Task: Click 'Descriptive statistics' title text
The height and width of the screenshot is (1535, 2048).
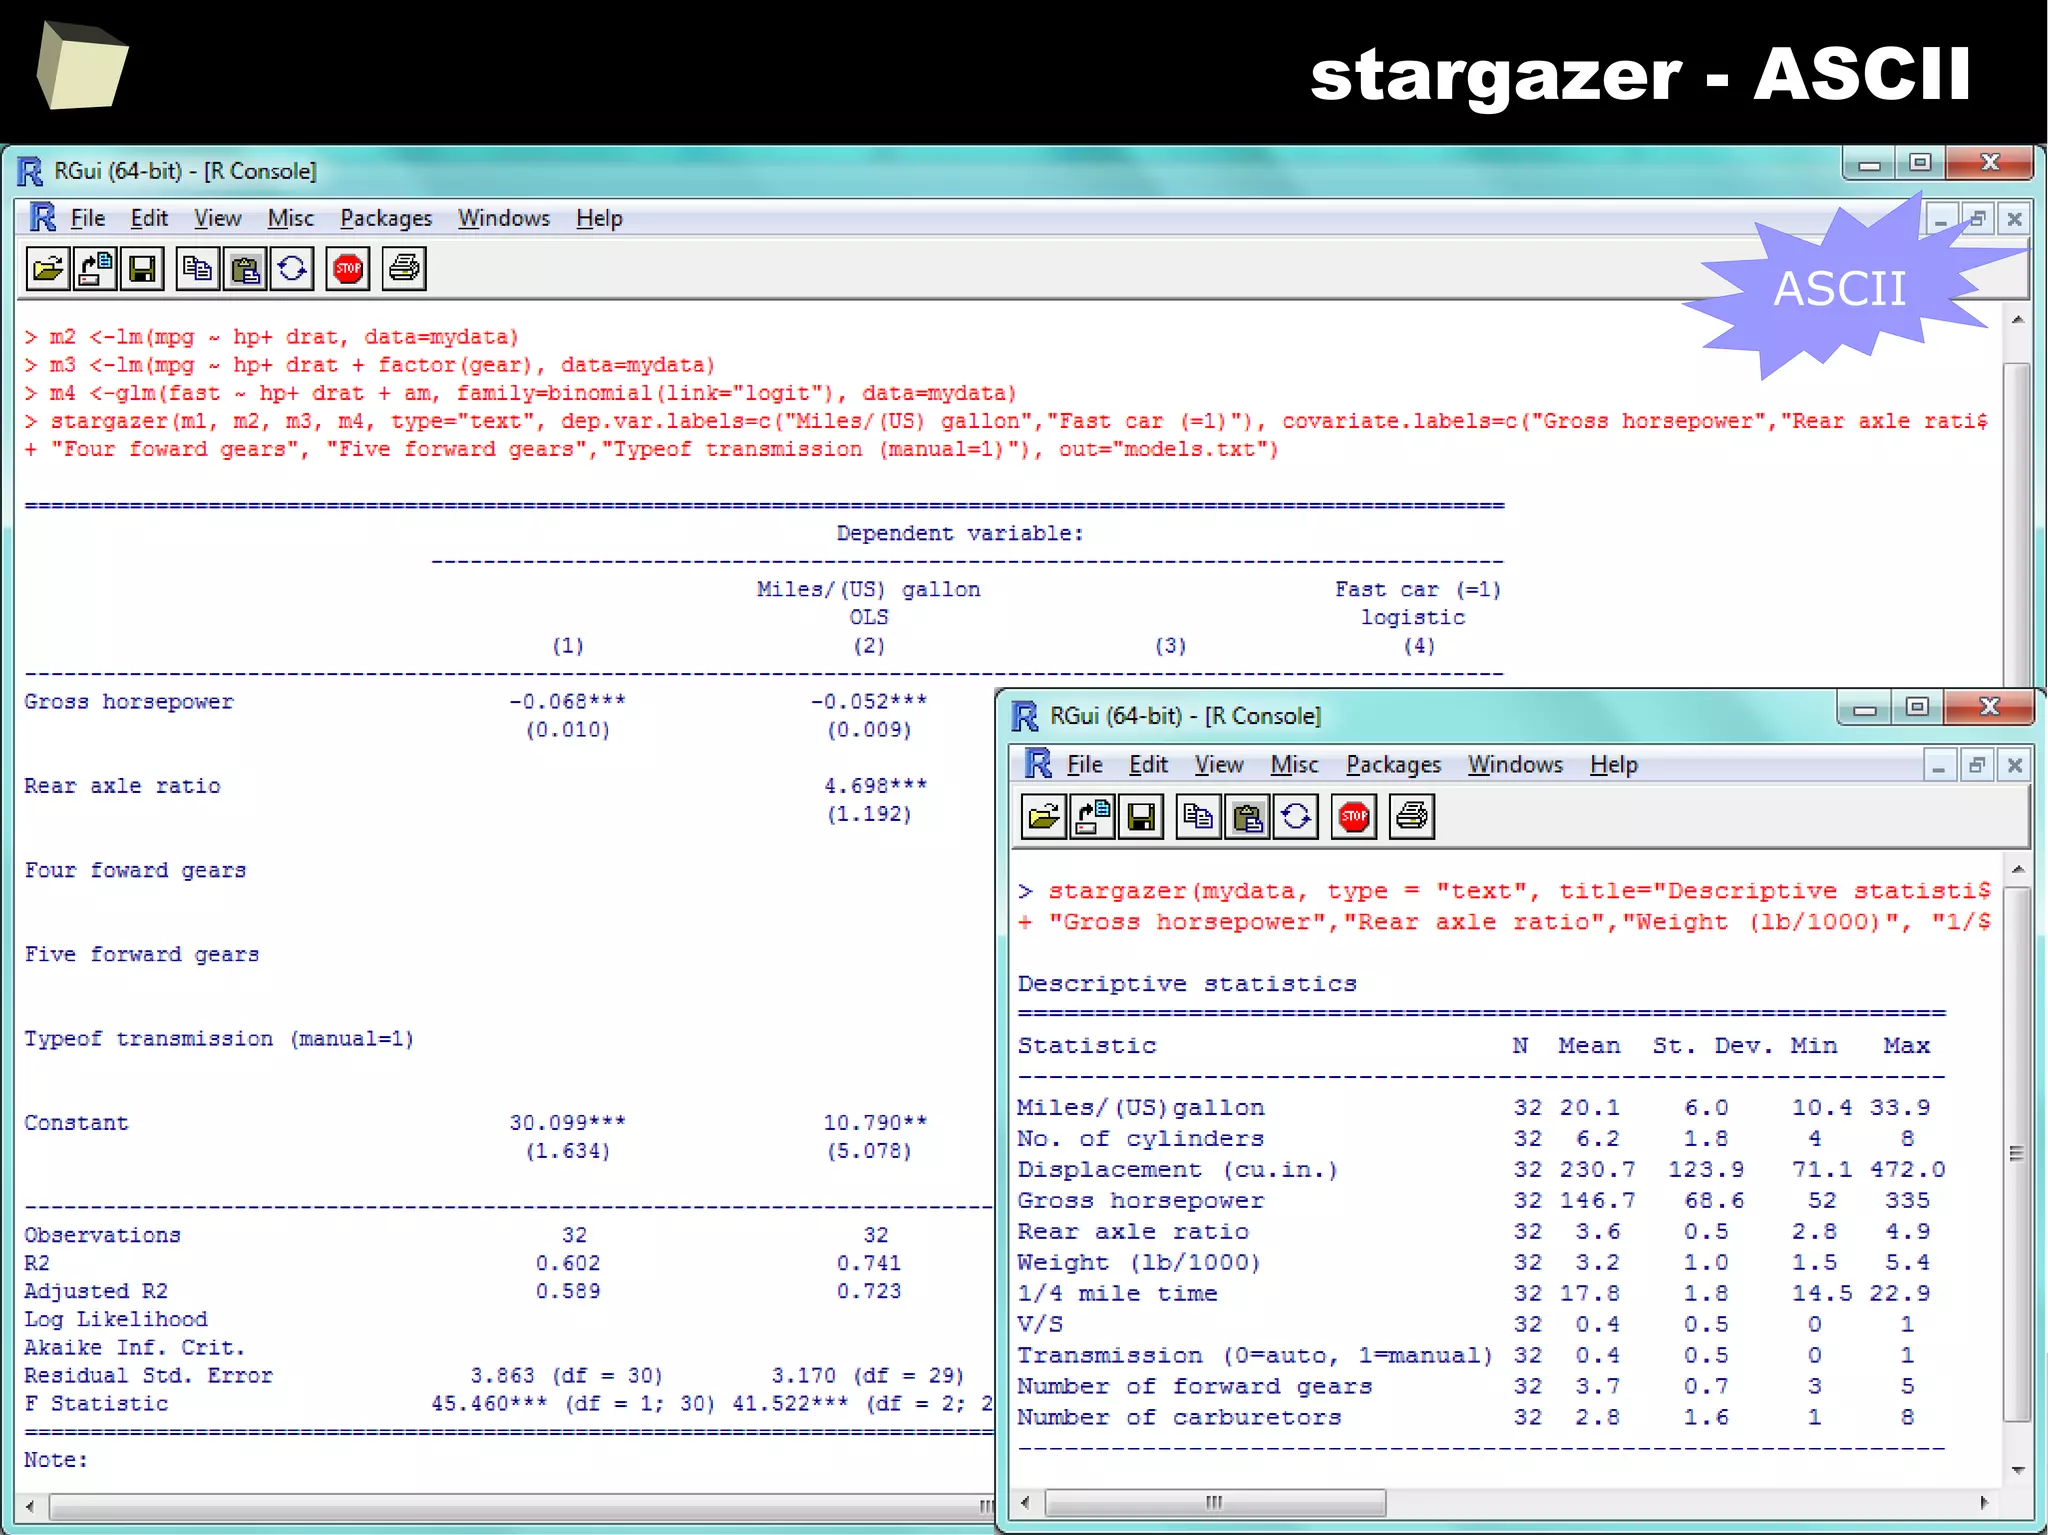Action: tap(1187, 984)
